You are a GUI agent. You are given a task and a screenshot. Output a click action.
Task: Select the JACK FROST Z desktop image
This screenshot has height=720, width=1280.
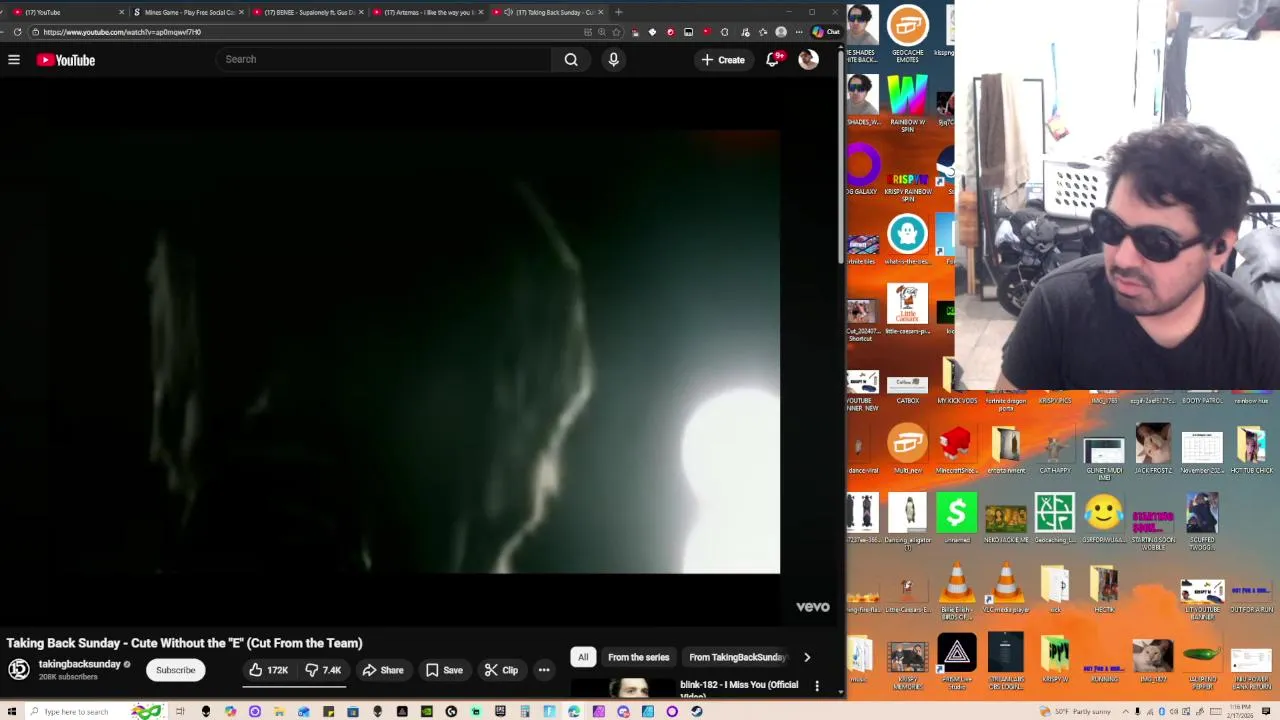point(1153,449)
